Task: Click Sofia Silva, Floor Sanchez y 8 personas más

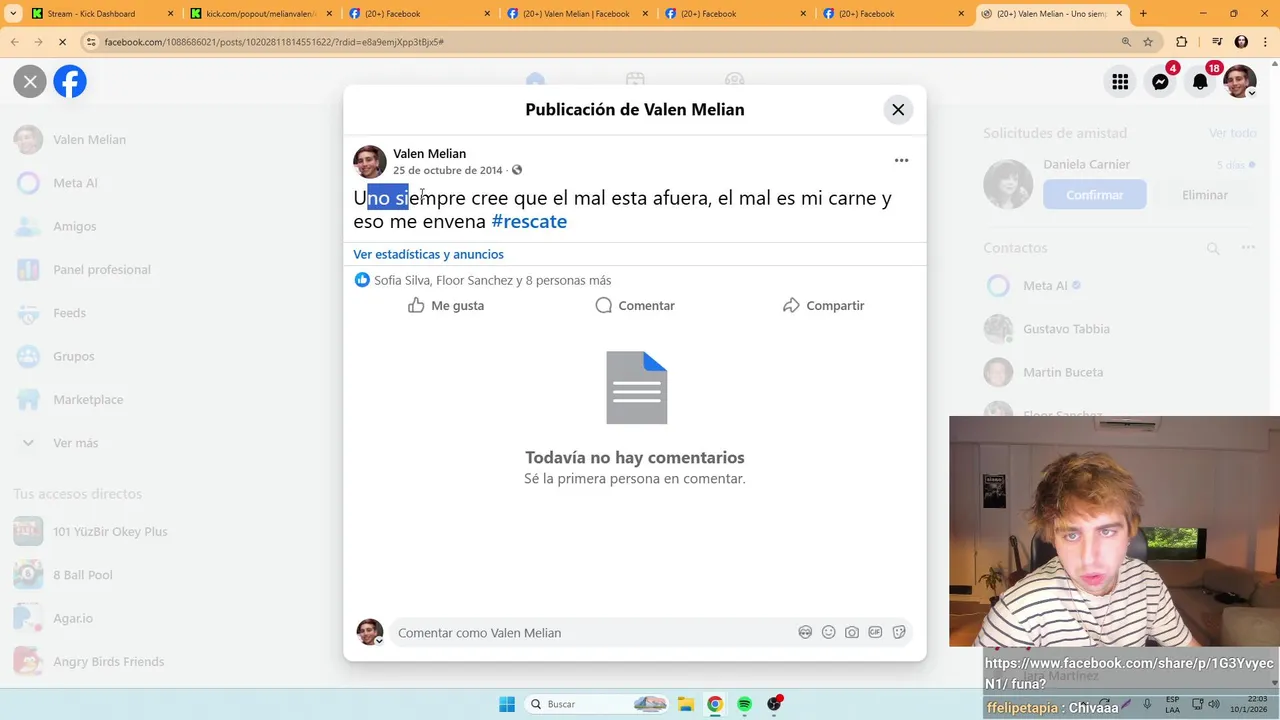Action: (492, 281)
